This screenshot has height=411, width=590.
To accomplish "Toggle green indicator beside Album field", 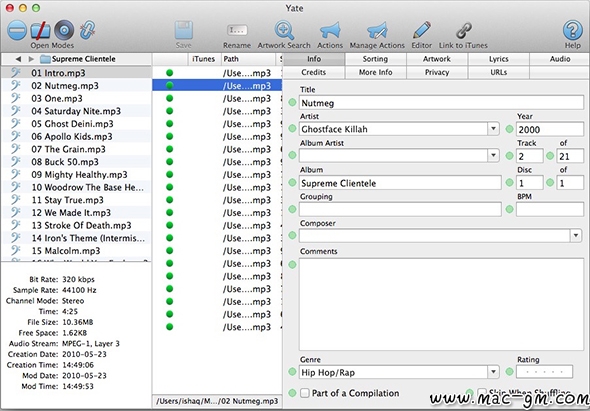I will (x=292, y=183).
